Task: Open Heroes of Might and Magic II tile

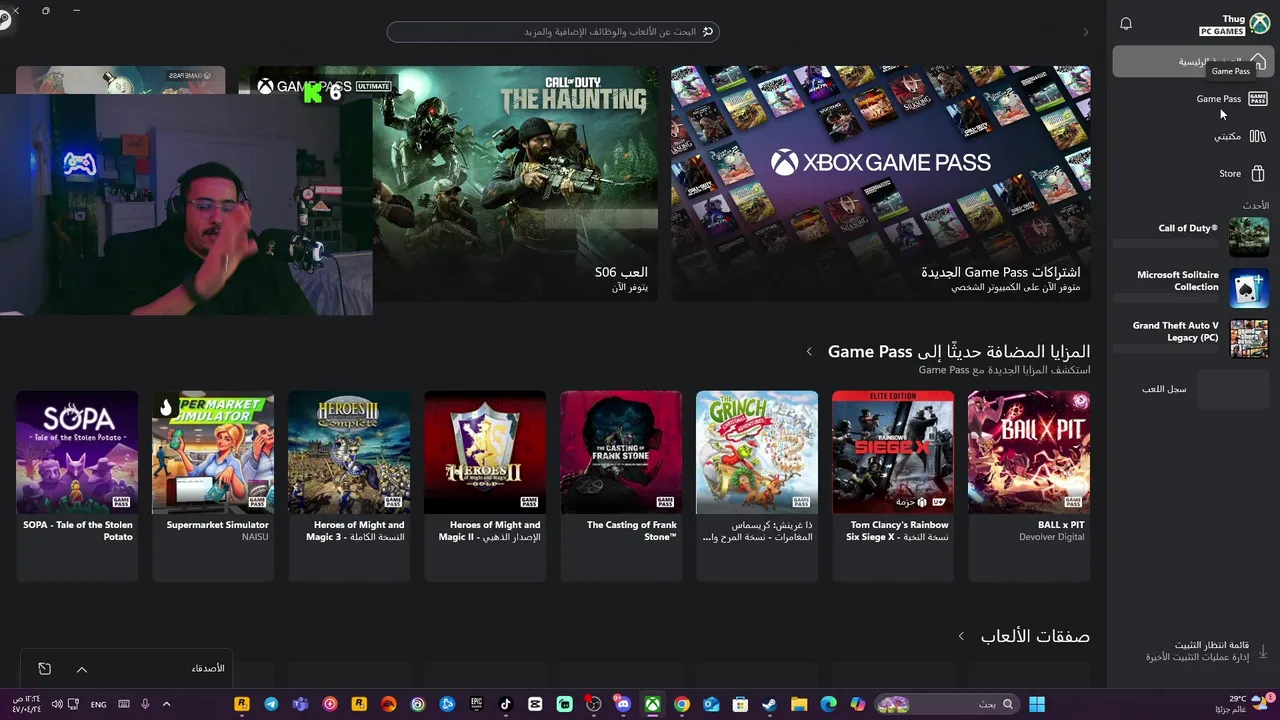Action: pyautogui.click(x=485, y=486)
